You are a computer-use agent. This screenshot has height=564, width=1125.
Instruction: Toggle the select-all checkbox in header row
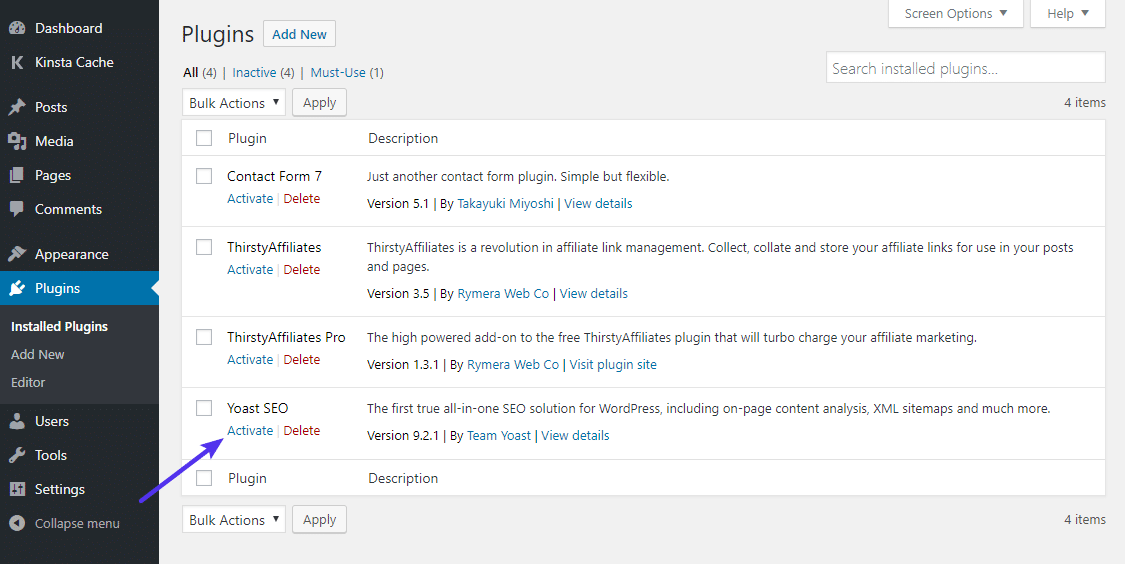[204, 138]
